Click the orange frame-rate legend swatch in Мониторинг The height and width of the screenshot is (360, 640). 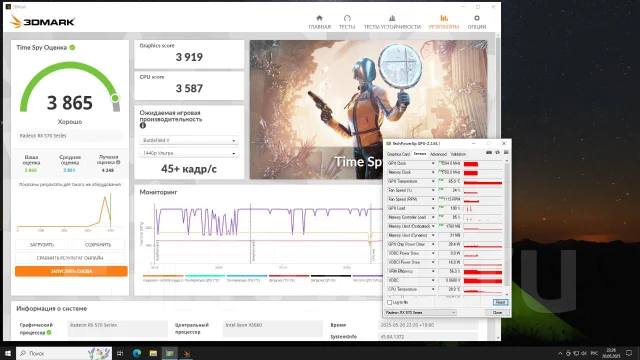[x=163, y=276]
